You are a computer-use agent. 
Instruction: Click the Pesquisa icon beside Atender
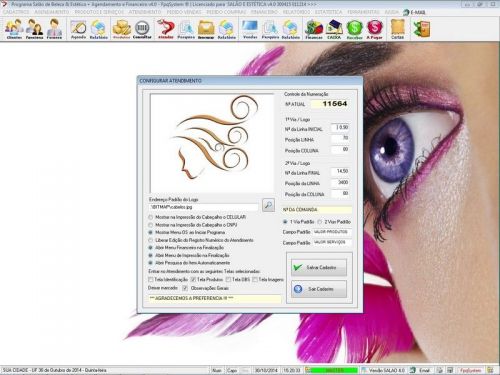186,29
